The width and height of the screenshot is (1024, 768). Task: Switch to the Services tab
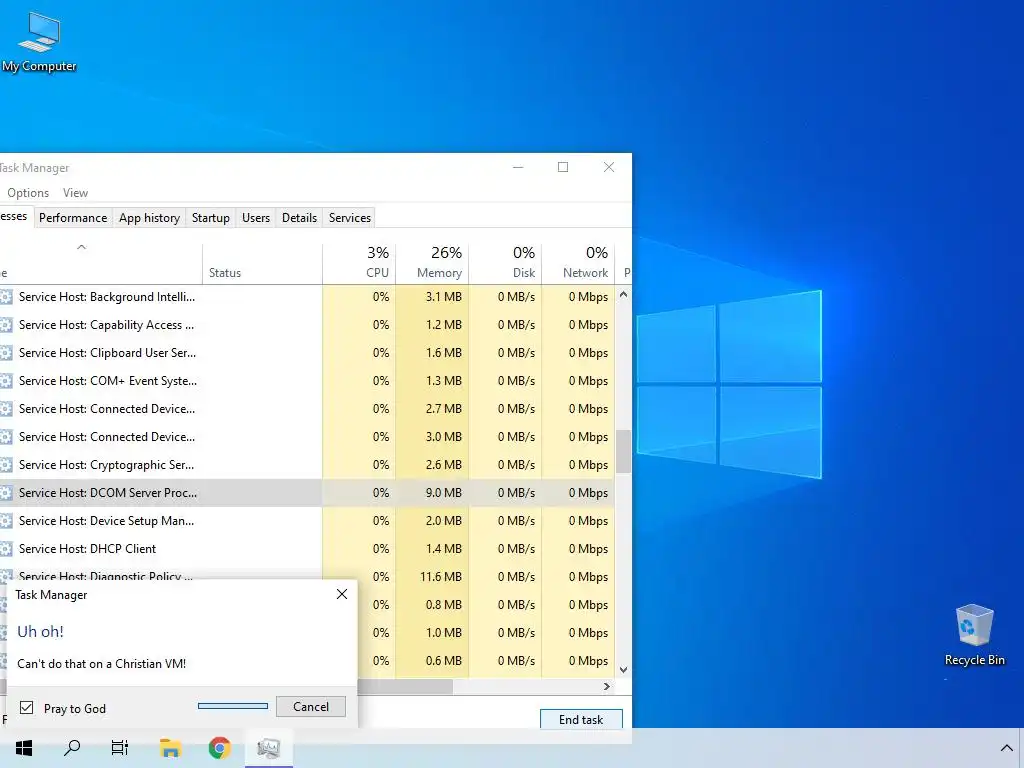click(x=350, y=217)
